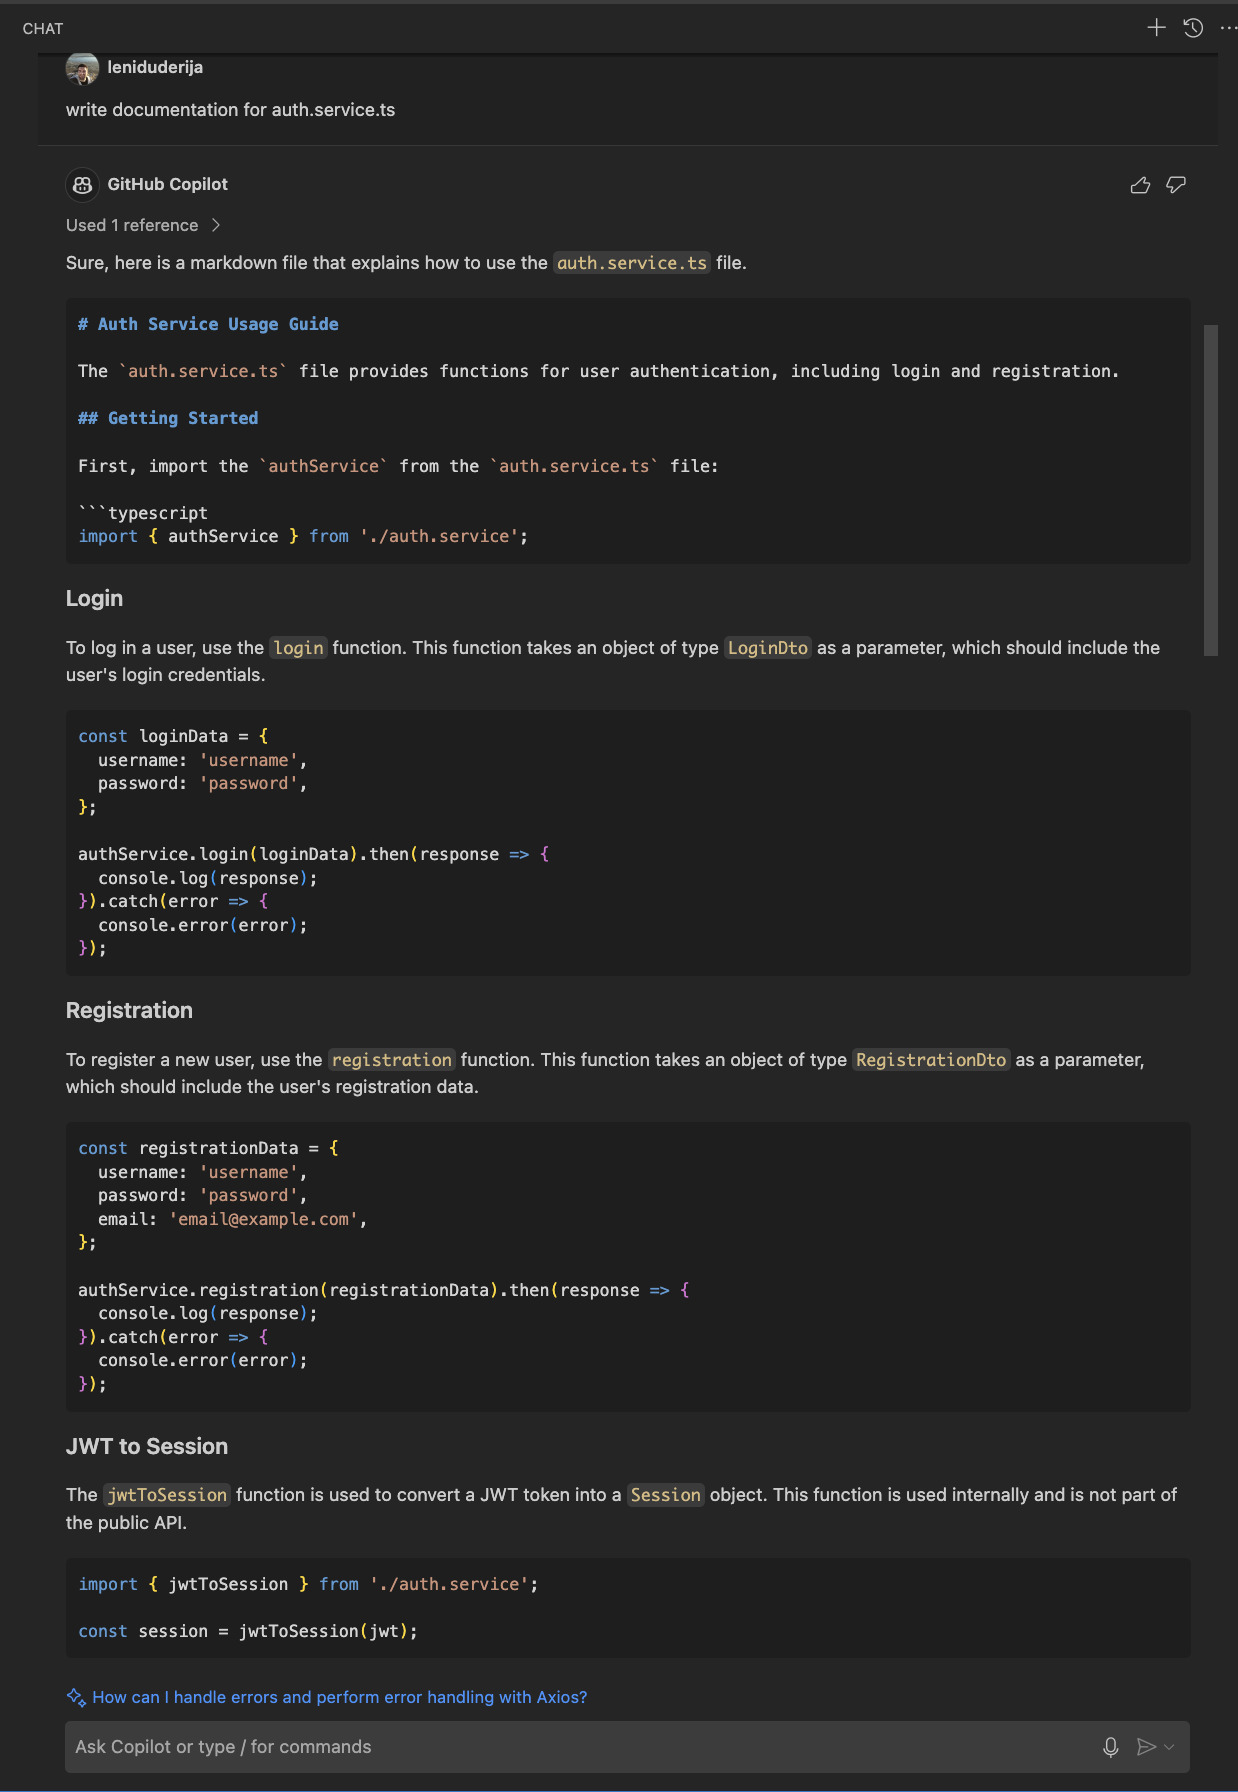Click the registration inline code symbol
The width and height of the screenshot is (1238, 1792).
tap(392, 1060)
